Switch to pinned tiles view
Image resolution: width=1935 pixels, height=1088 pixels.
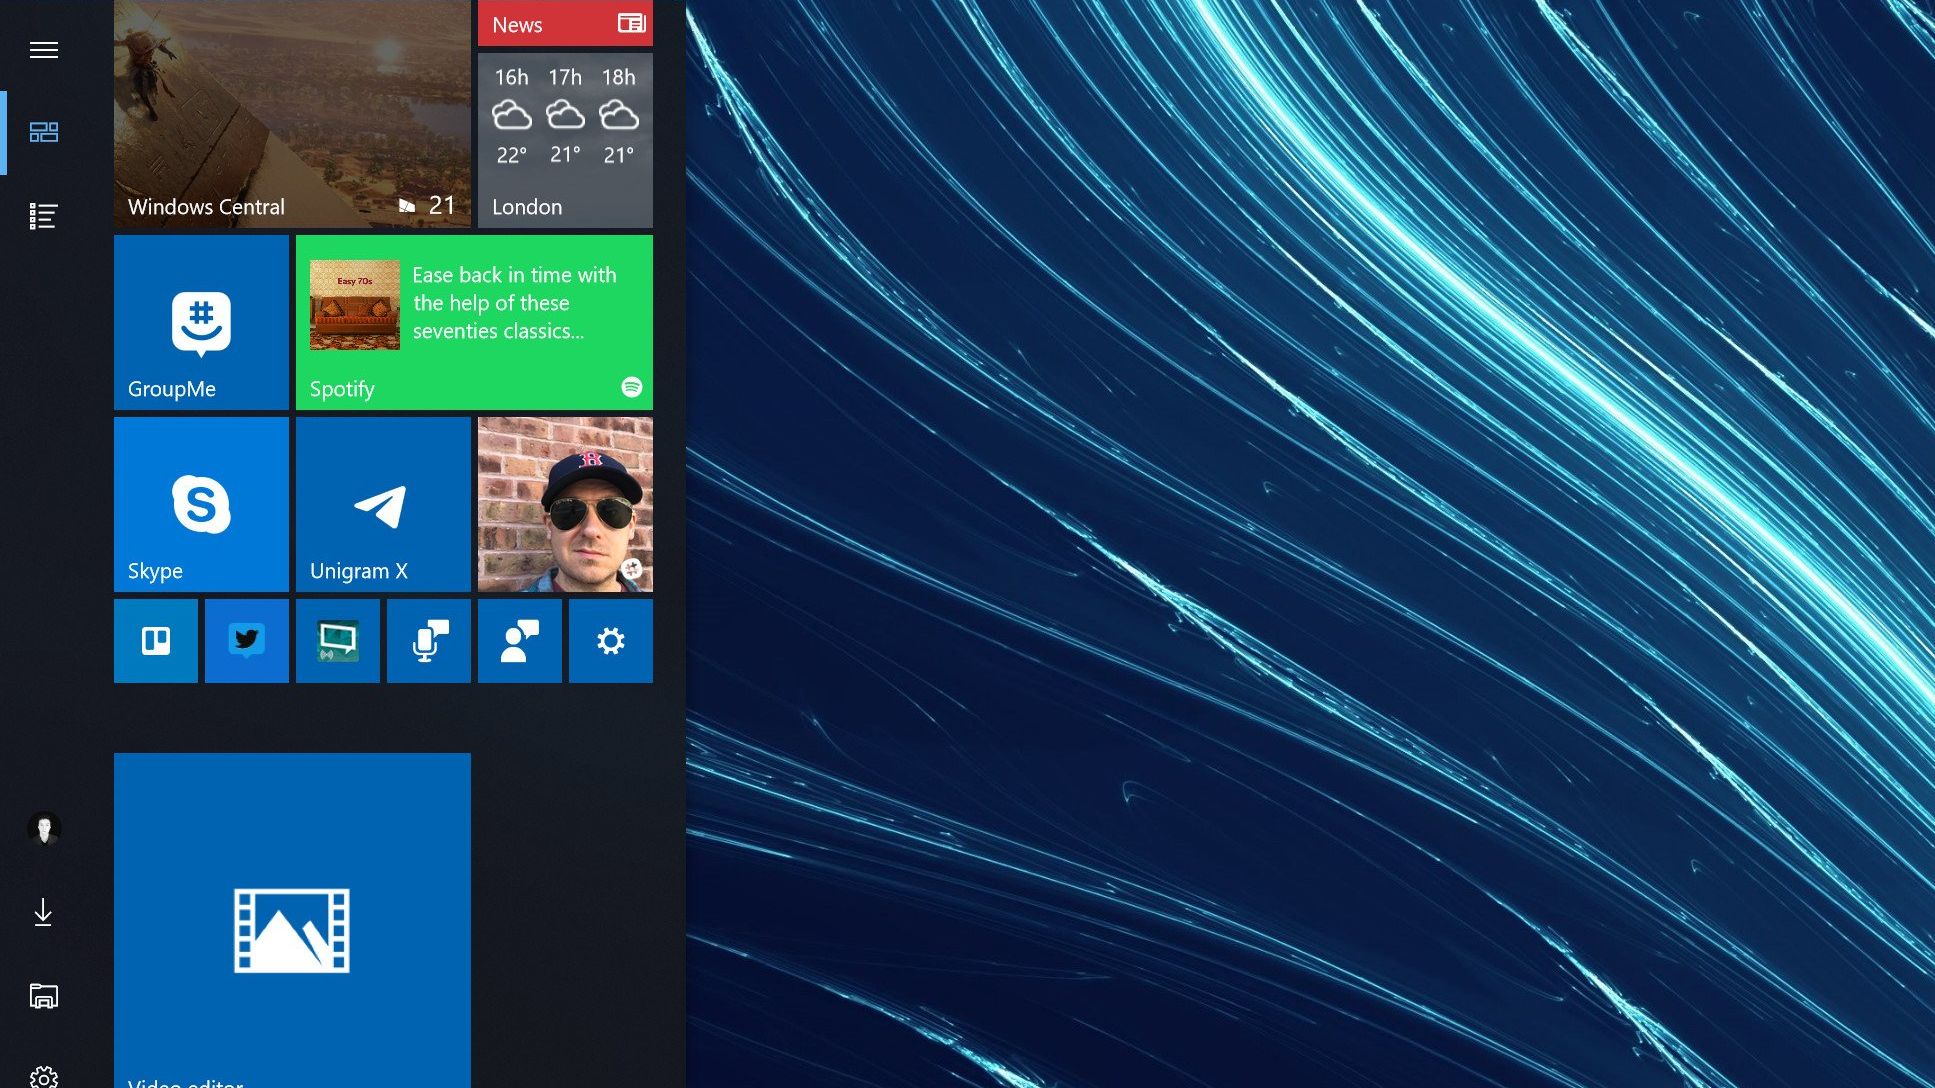tap(43, 132)
